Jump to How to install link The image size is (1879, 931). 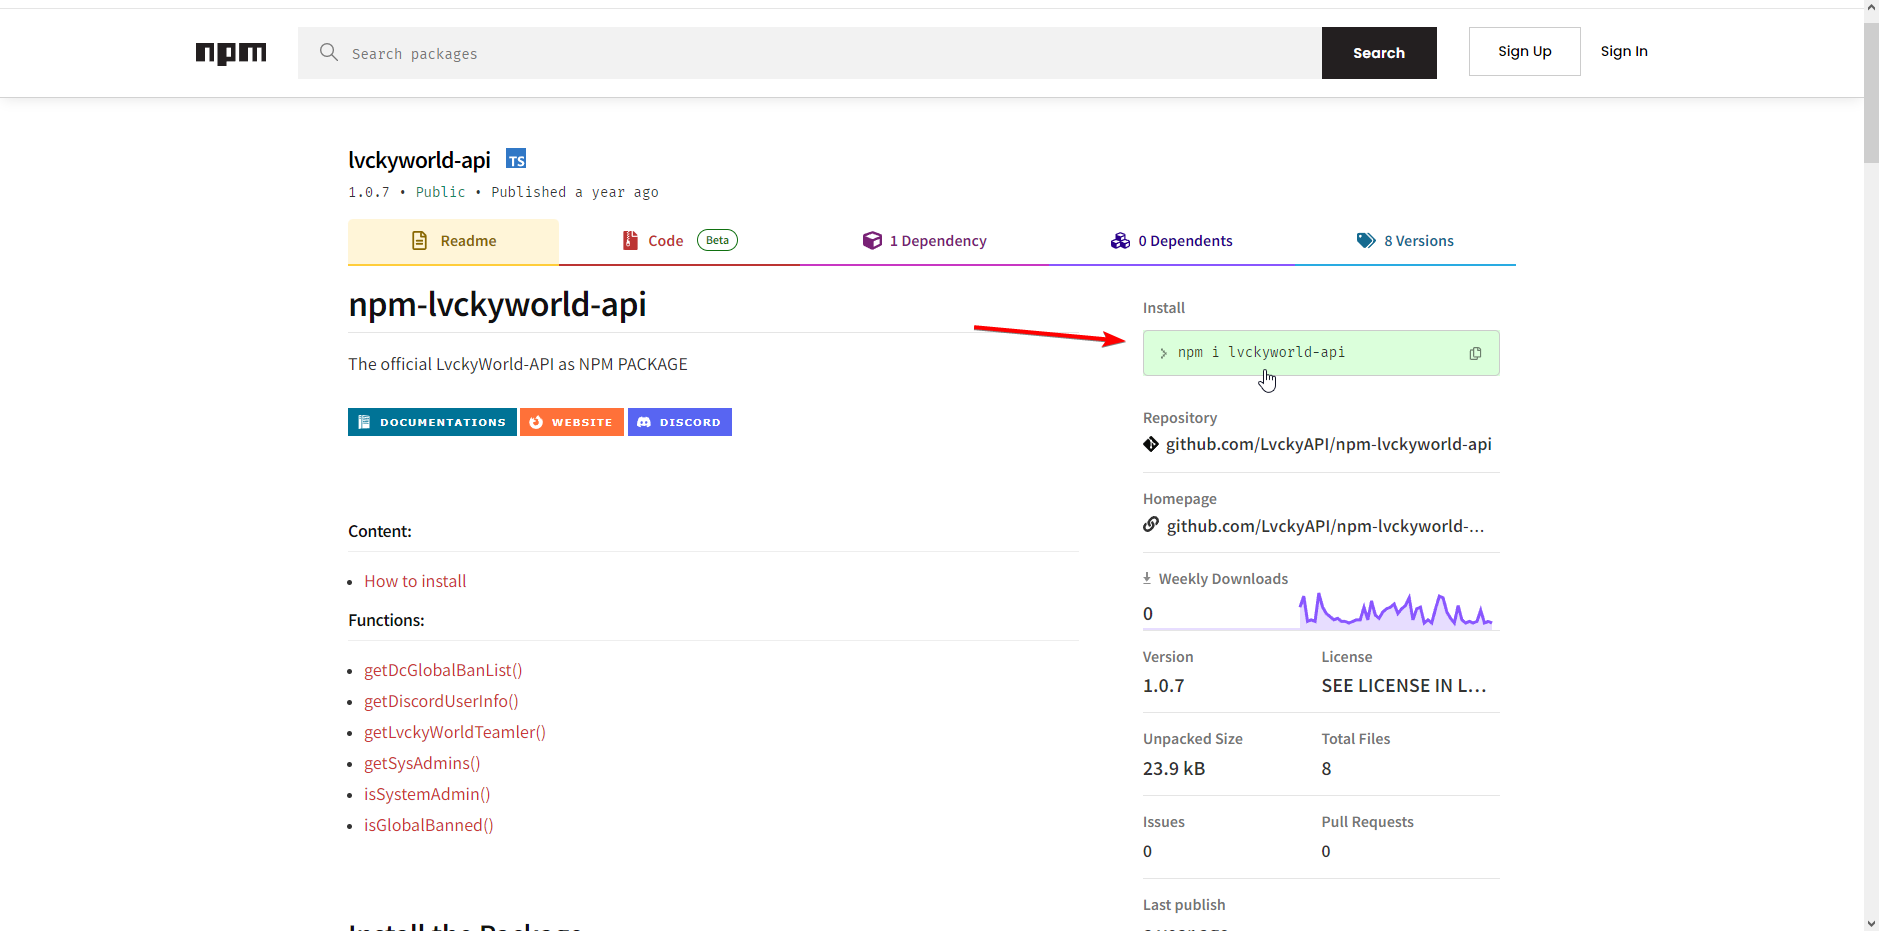click(x=415, y=581)
